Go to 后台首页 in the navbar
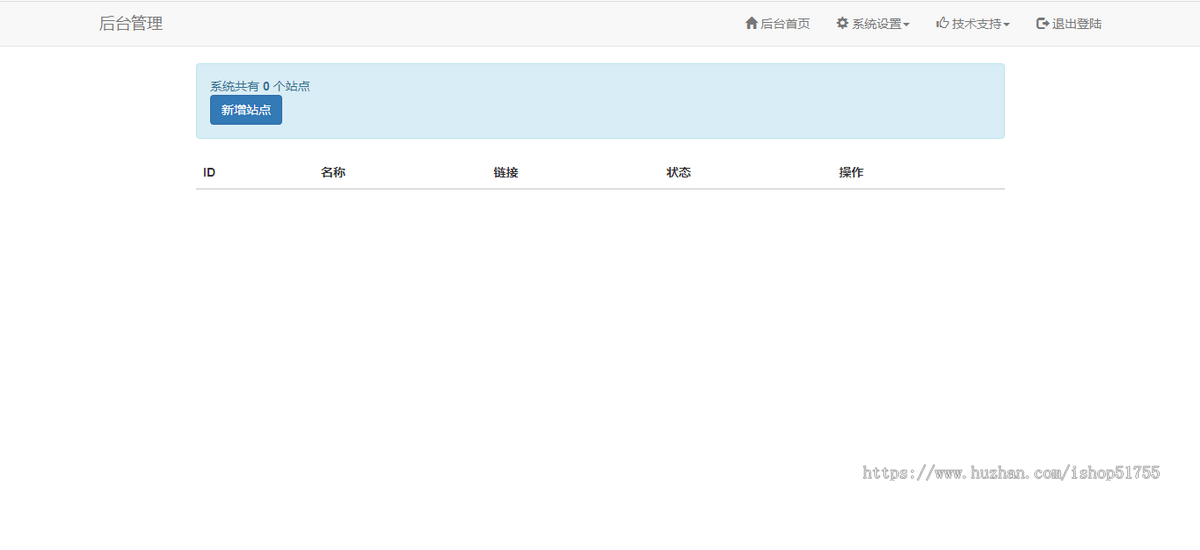Viewport: 1200px width, 550px height. pyautogui.click(x=778, y=23)
